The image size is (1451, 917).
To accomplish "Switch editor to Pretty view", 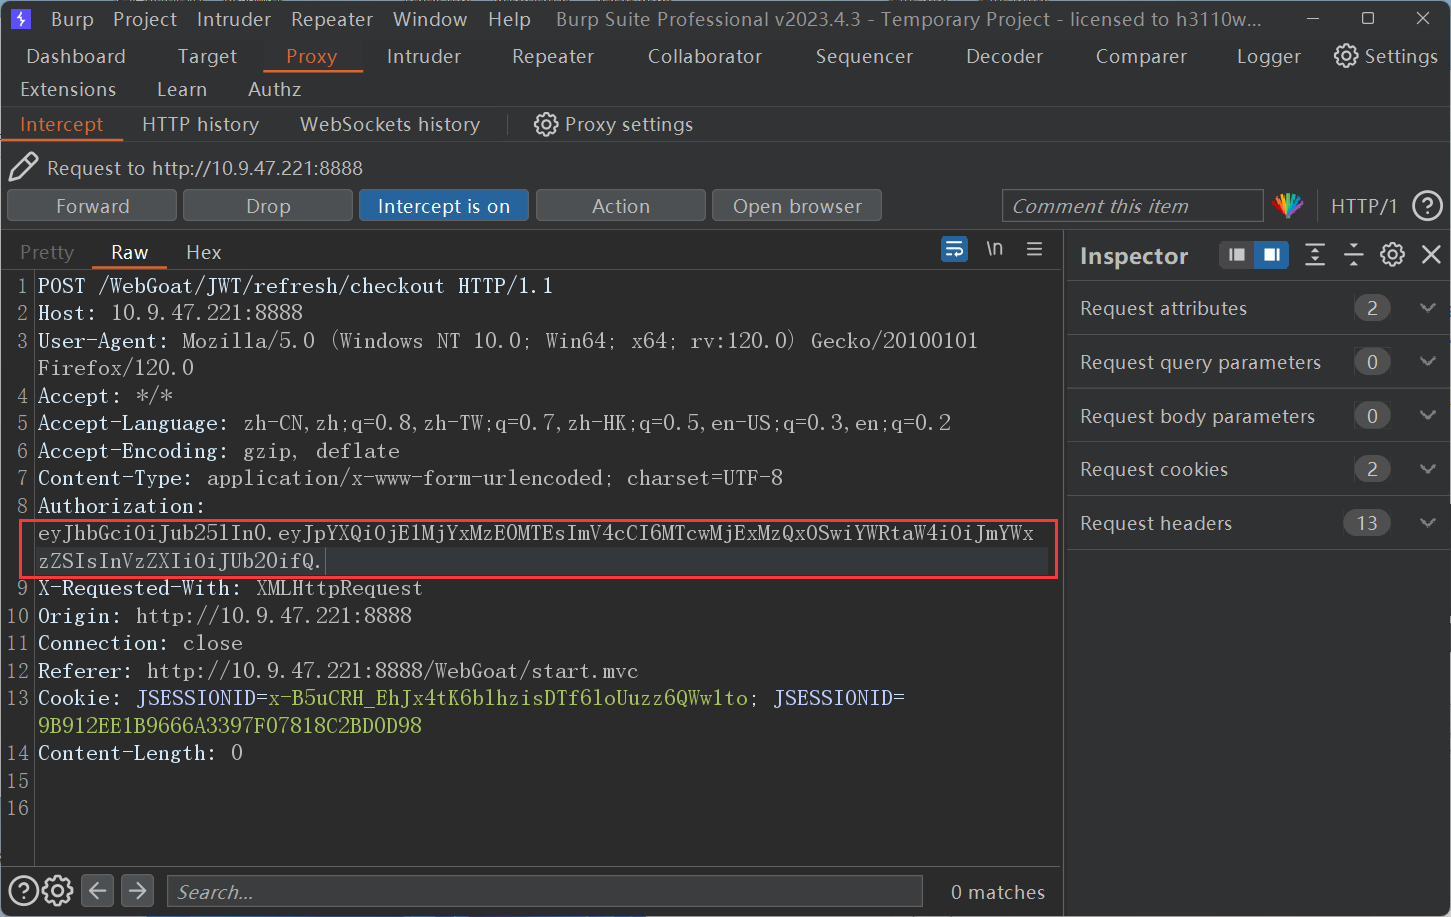I will tap(47, 252).
